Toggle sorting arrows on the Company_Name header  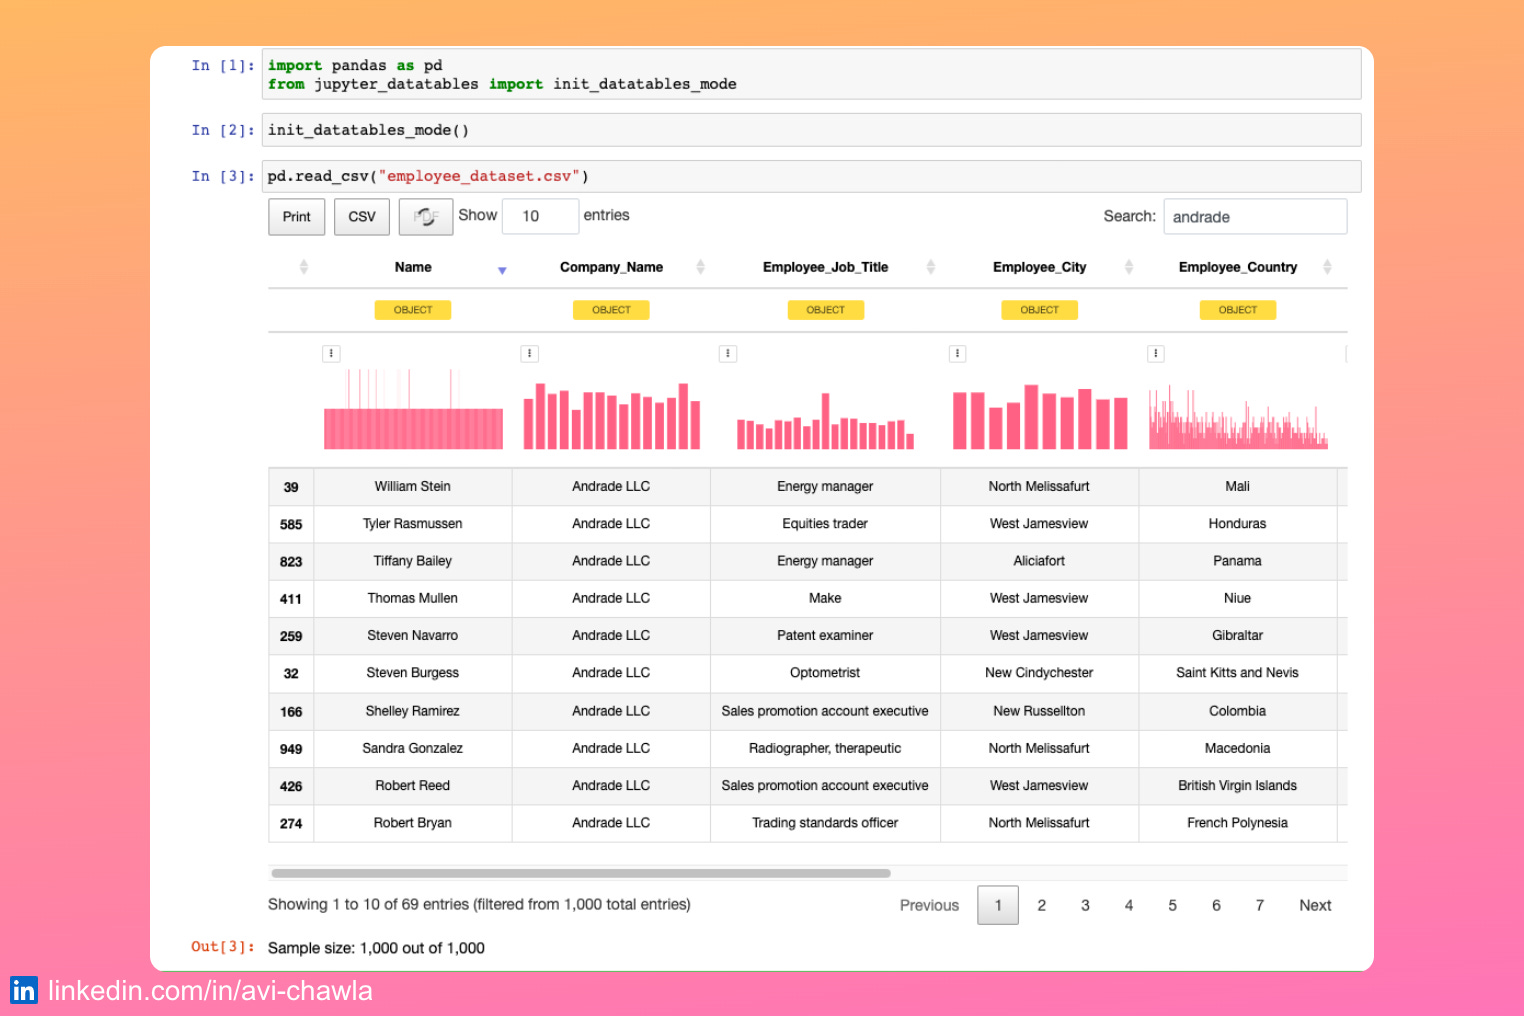(700, 266)
